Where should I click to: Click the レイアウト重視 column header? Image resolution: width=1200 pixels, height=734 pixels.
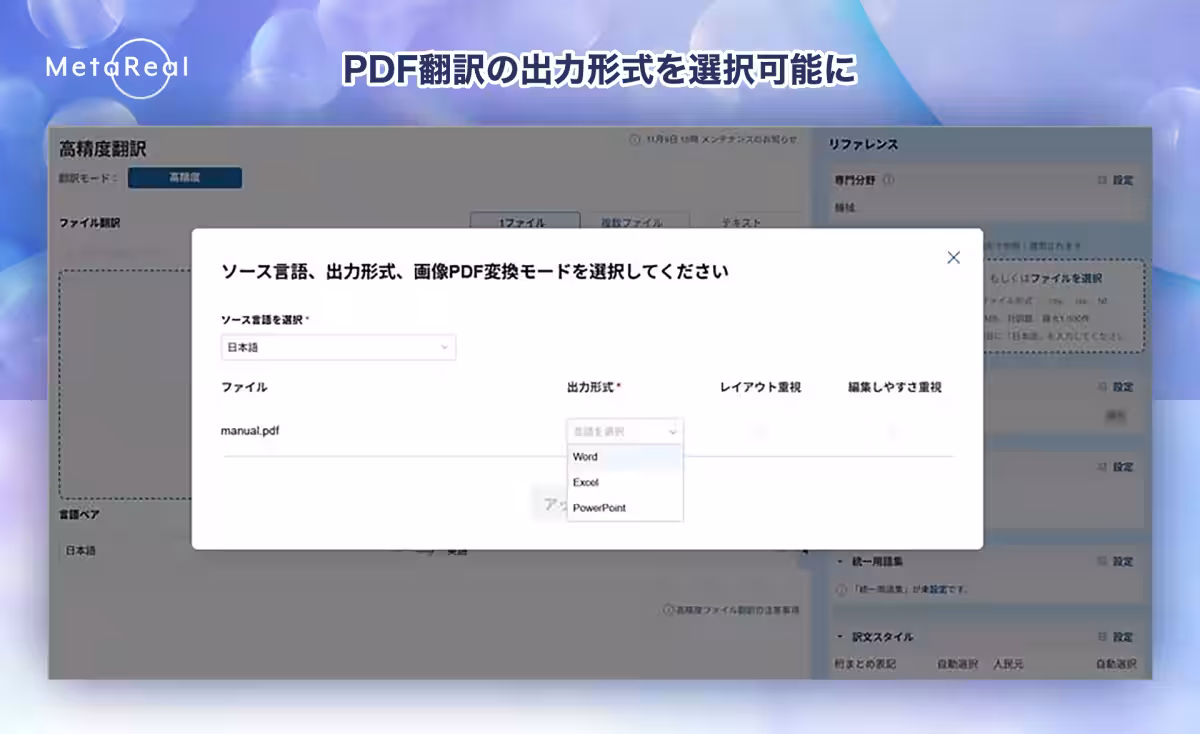(760, 387)
